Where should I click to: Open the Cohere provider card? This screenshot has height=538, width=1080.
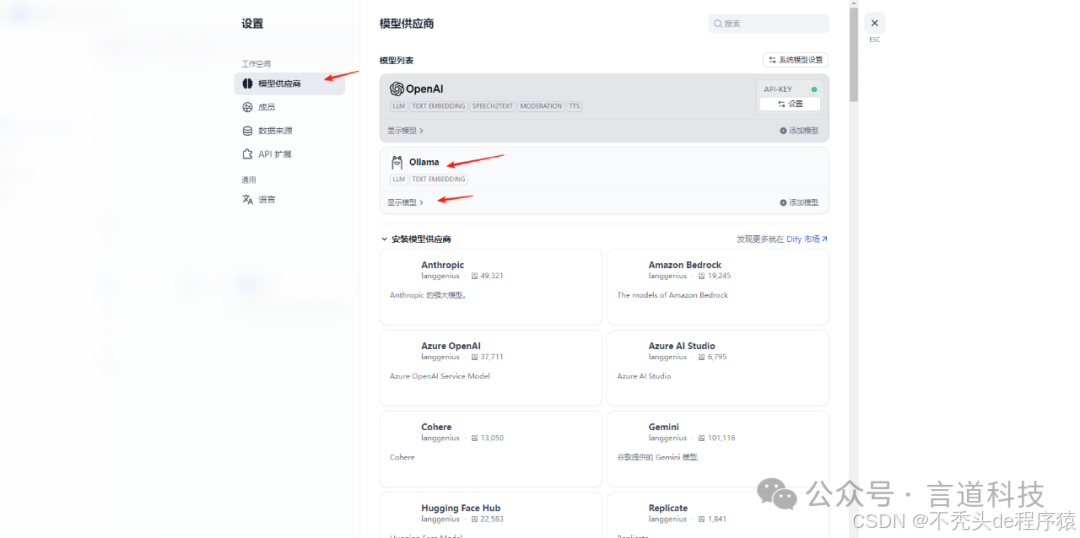491,449
